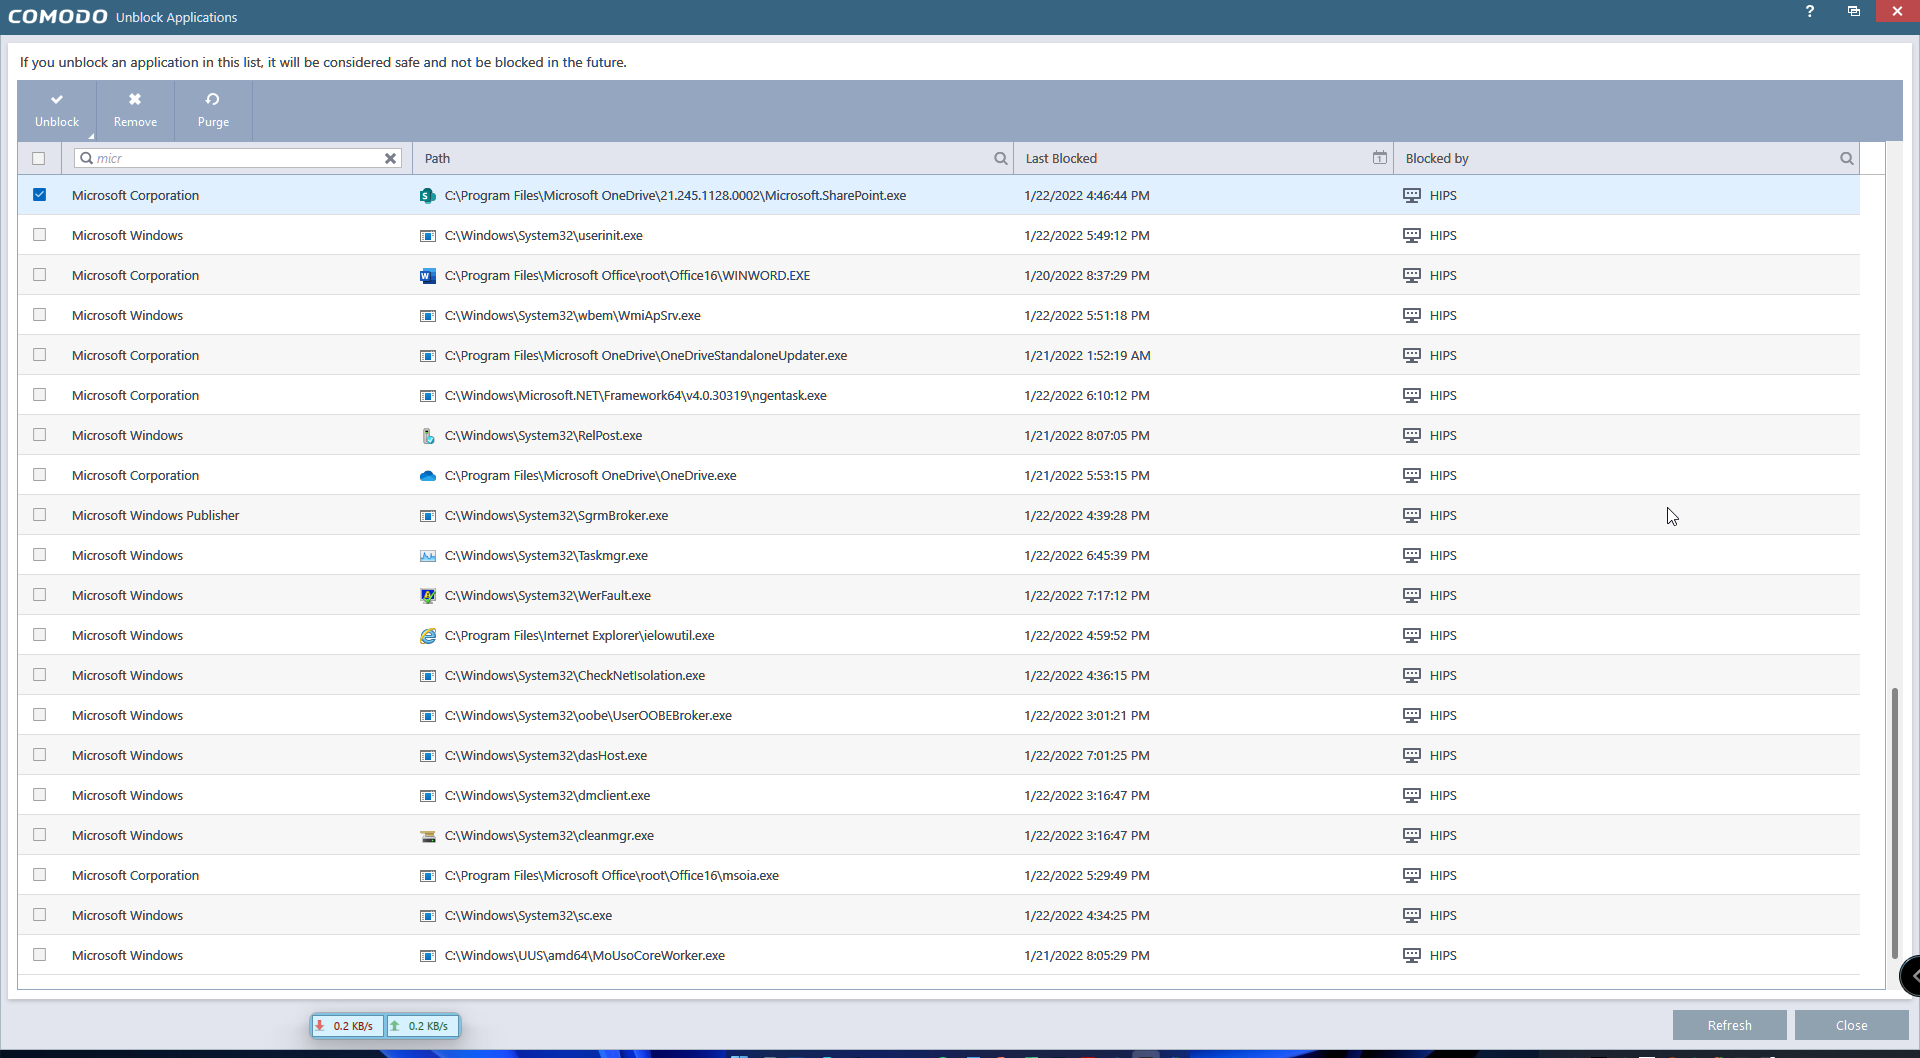Click 'Microsoft Windows Publisher' vendor name
This screenshot has width=1920, height=1058.
[x=156, y=516]
